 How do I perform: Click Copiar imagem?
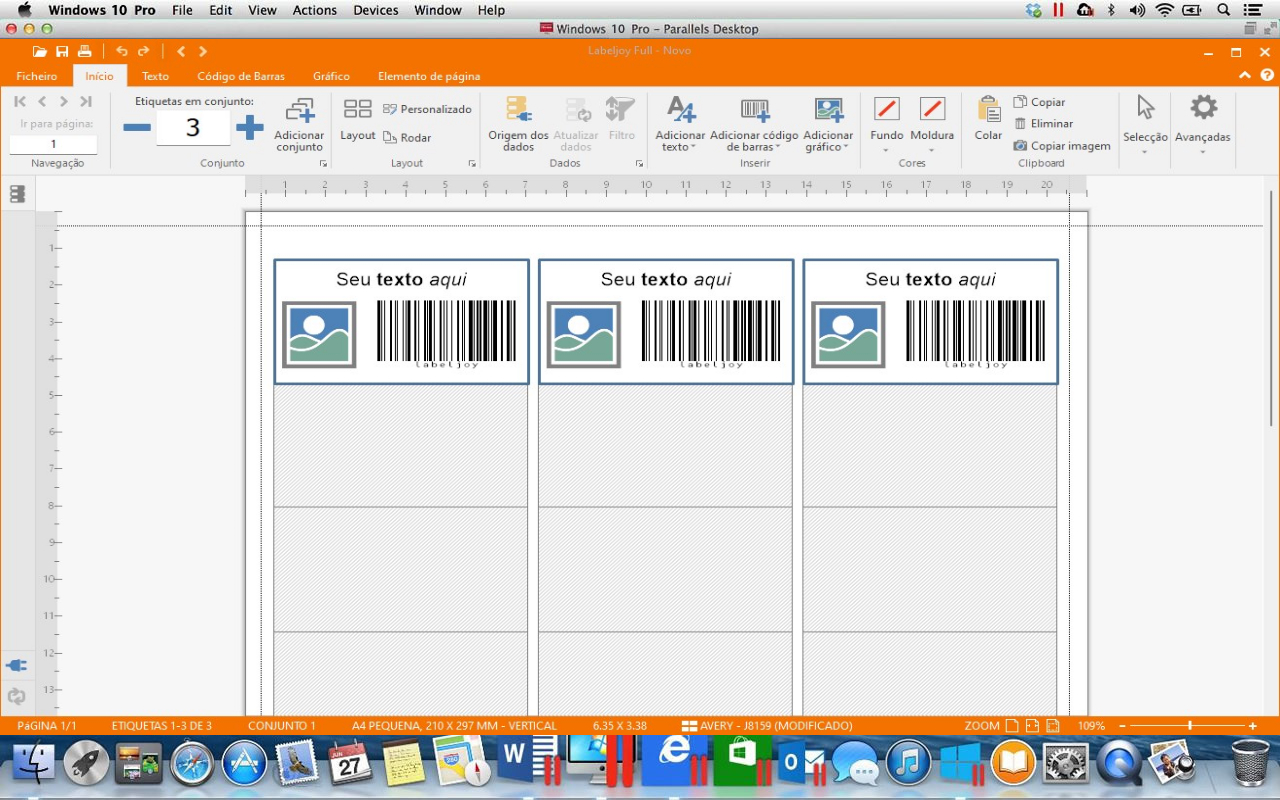1062,146
